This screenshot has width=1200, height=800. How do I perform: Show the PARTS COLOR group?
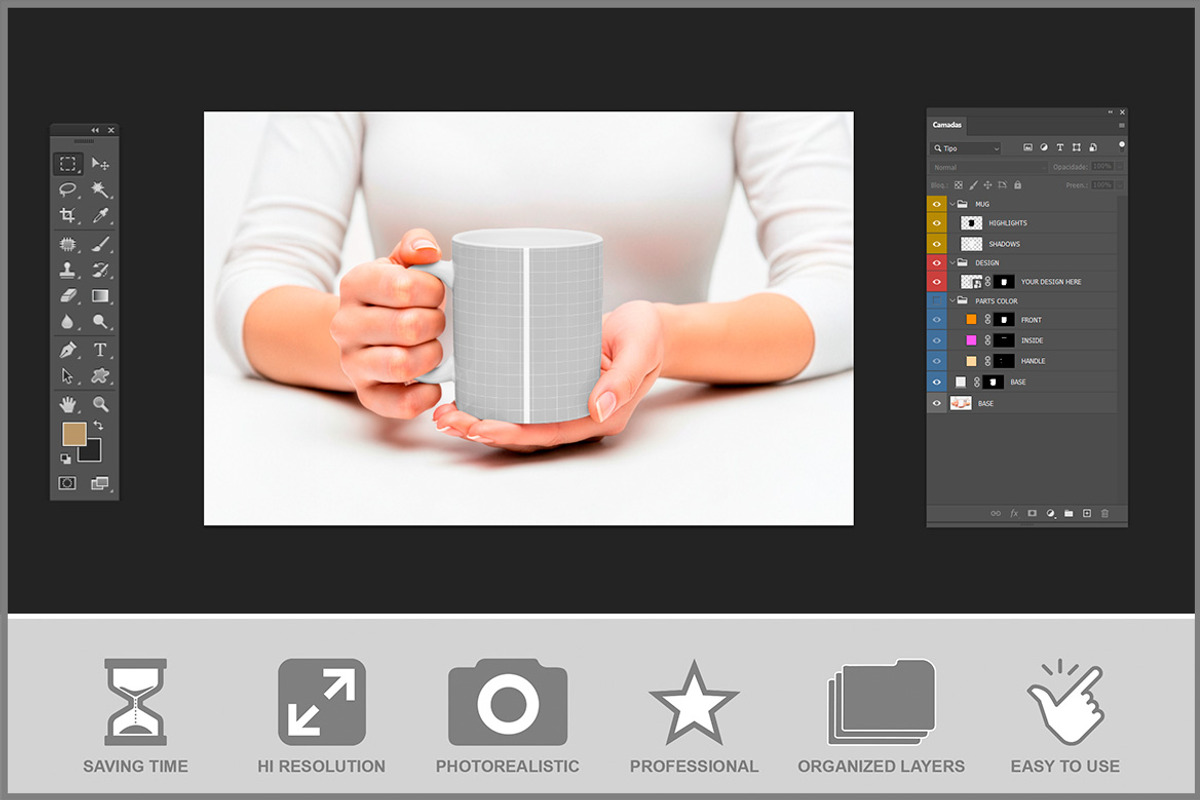coord(937,301)
